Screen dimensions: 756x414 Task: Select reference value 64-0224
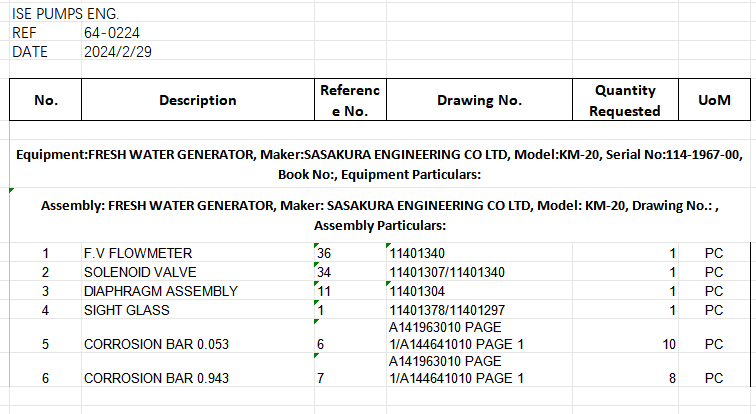click(198, 33)
